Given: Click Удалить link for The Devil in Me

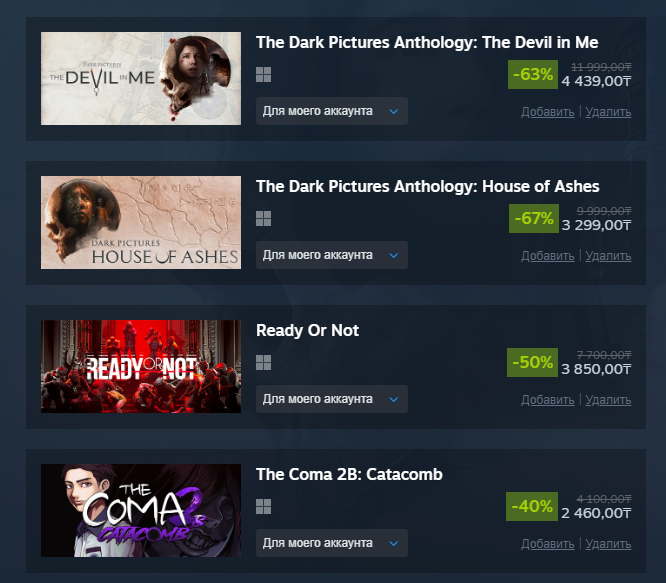Looking at the screenshot, I should [x=608, y=112].
